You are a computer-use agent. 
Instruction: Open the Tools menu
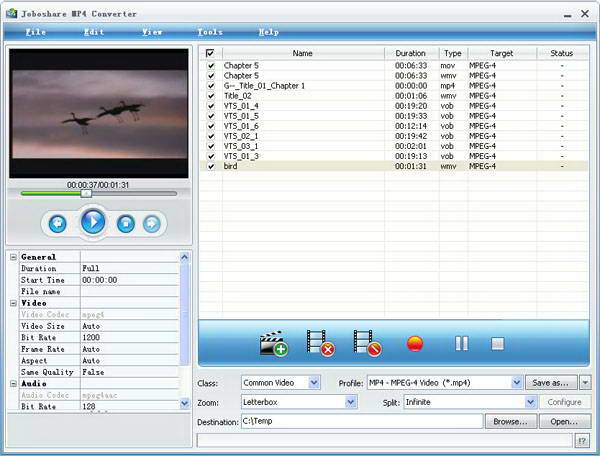coord(210,32)
